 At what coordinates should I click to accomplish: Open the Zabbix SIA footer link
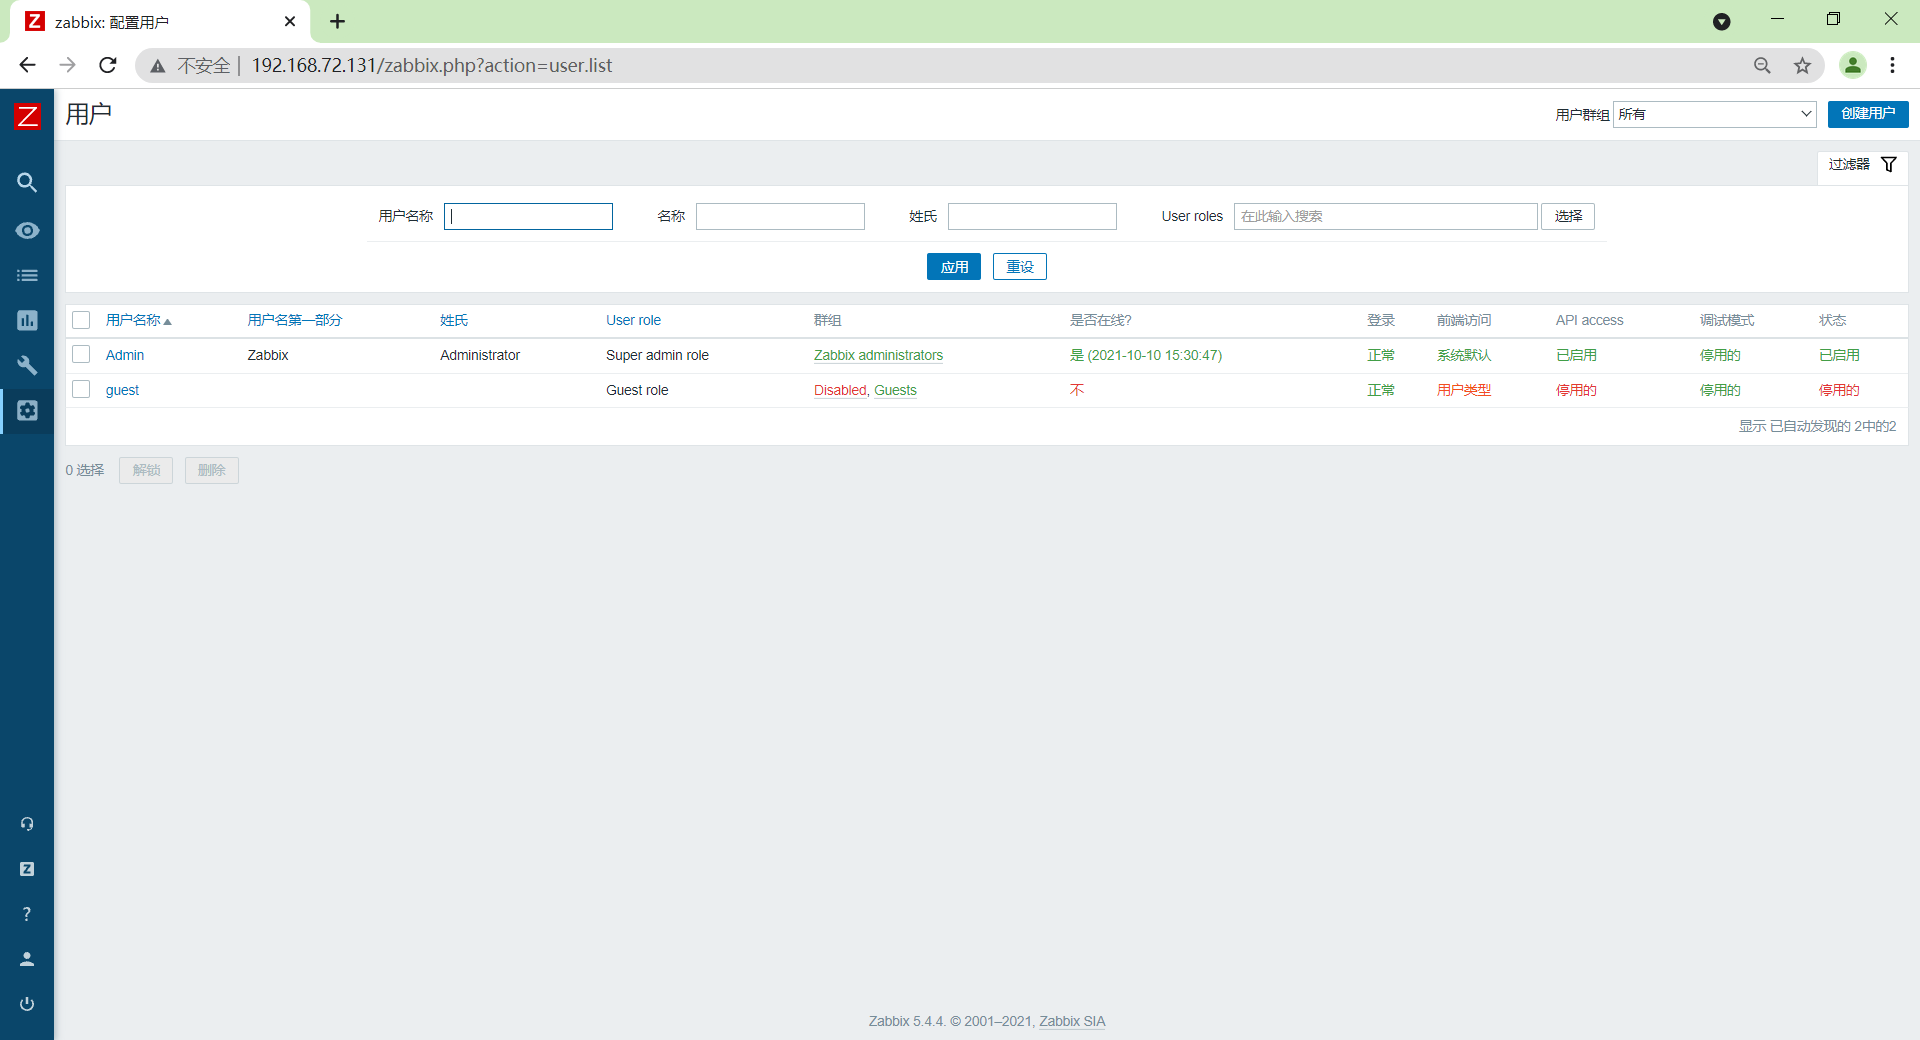point(1072,1021)
